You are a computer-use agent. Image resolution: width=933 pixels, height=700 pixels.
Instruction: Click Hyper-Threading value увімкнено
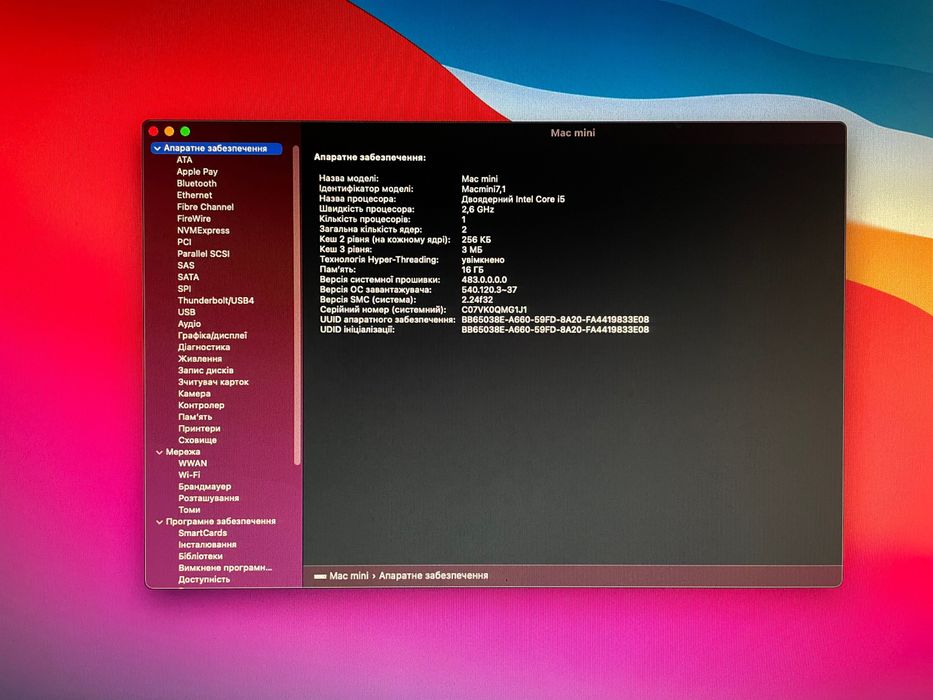point(483,260)
